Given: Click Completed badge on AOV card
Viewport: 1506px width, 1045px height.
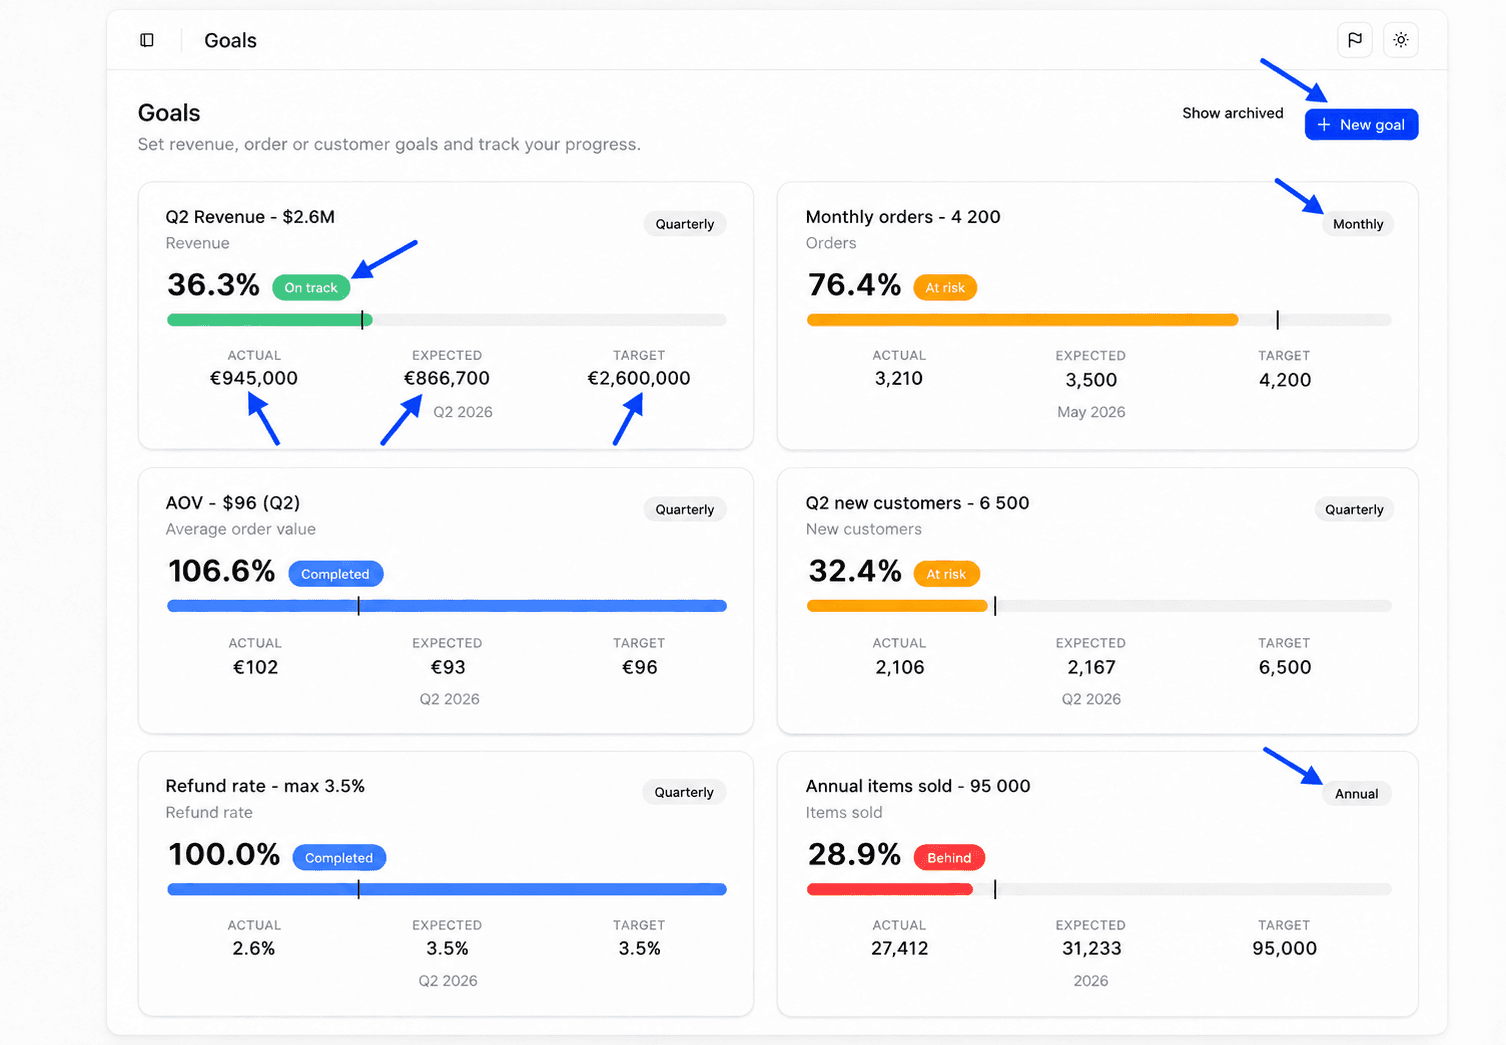Looking at the screenshot, I should [335, 574].
